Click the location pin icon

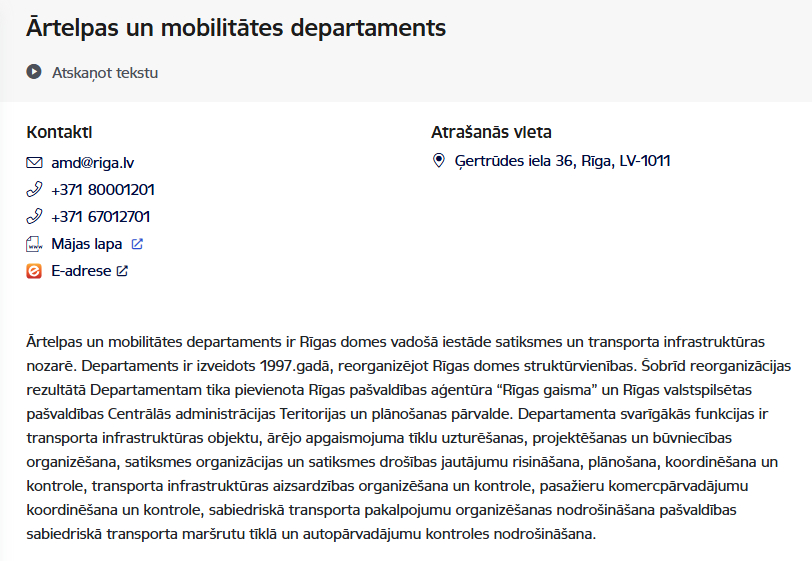click(438, 160)
